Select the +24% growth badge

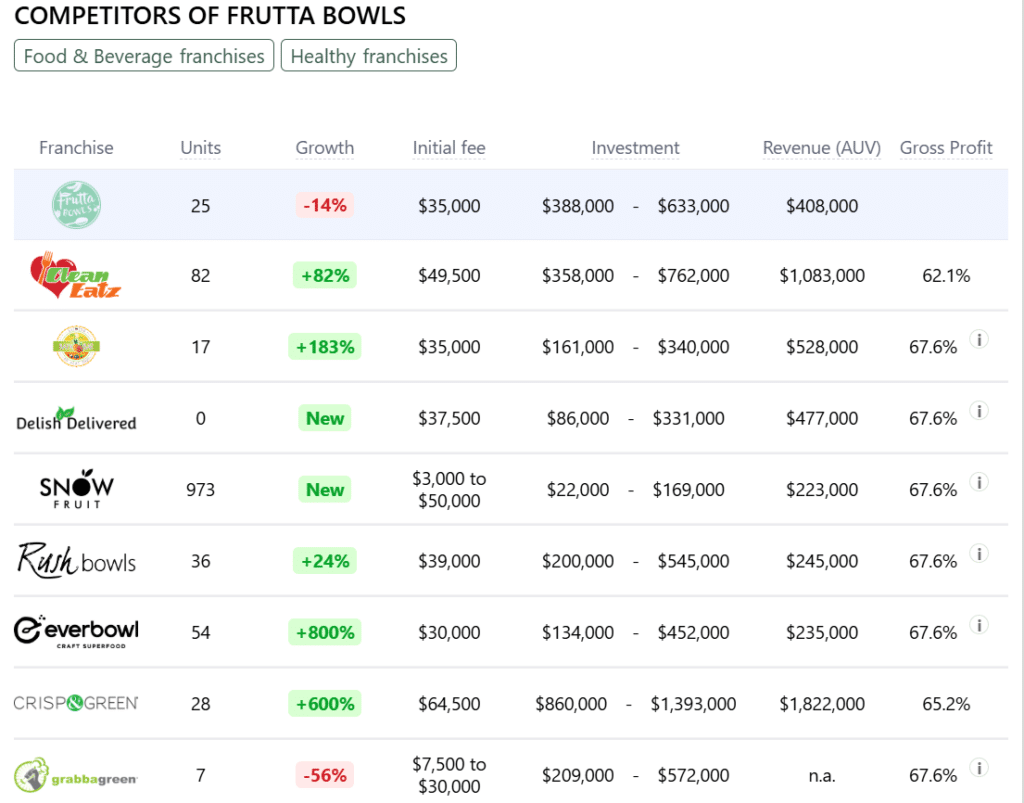point(325,561)
